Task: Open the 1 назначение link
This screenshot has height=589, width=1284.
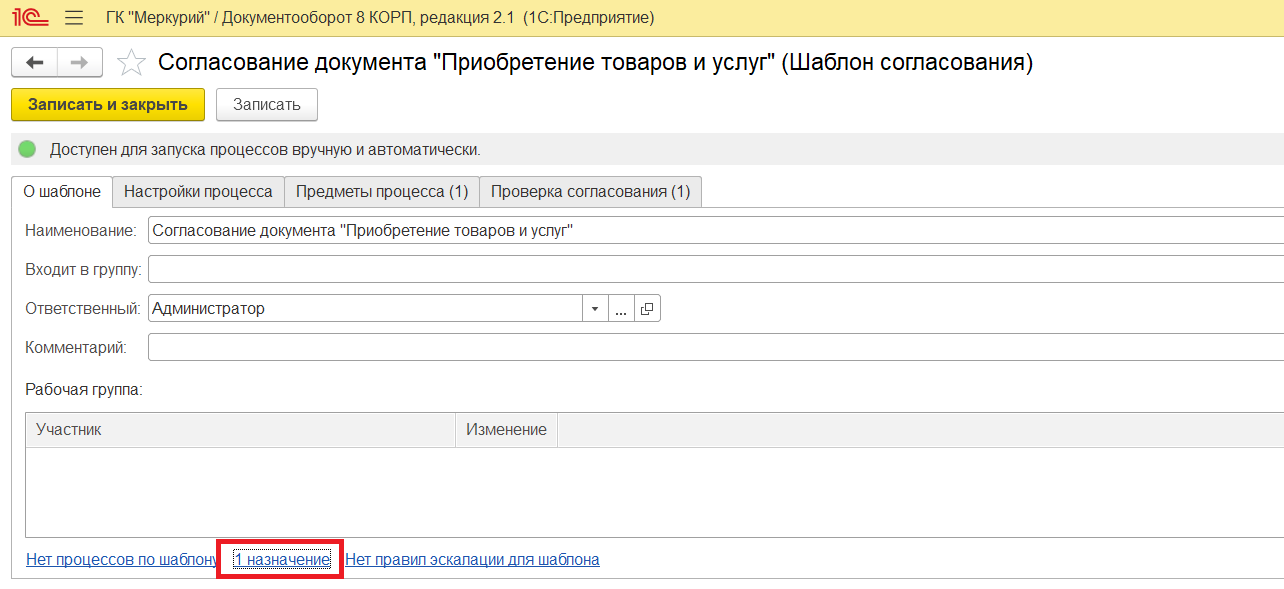Action: (x=282, y=560)
